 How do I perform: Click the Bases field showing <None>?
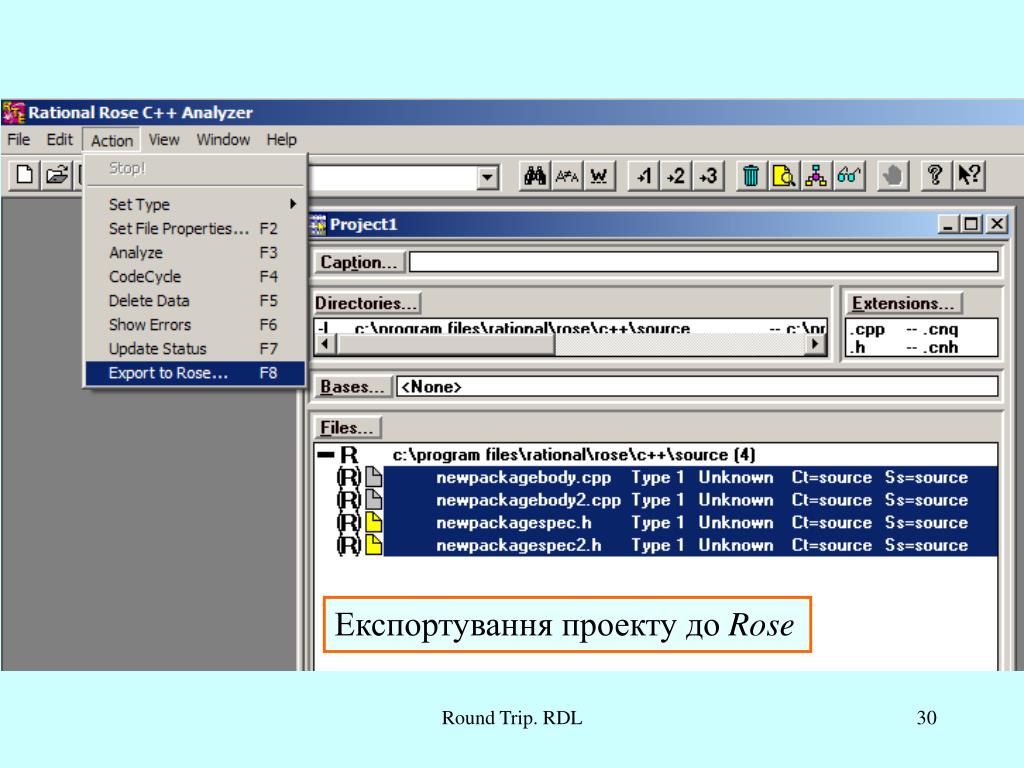[x=697, y=387]
